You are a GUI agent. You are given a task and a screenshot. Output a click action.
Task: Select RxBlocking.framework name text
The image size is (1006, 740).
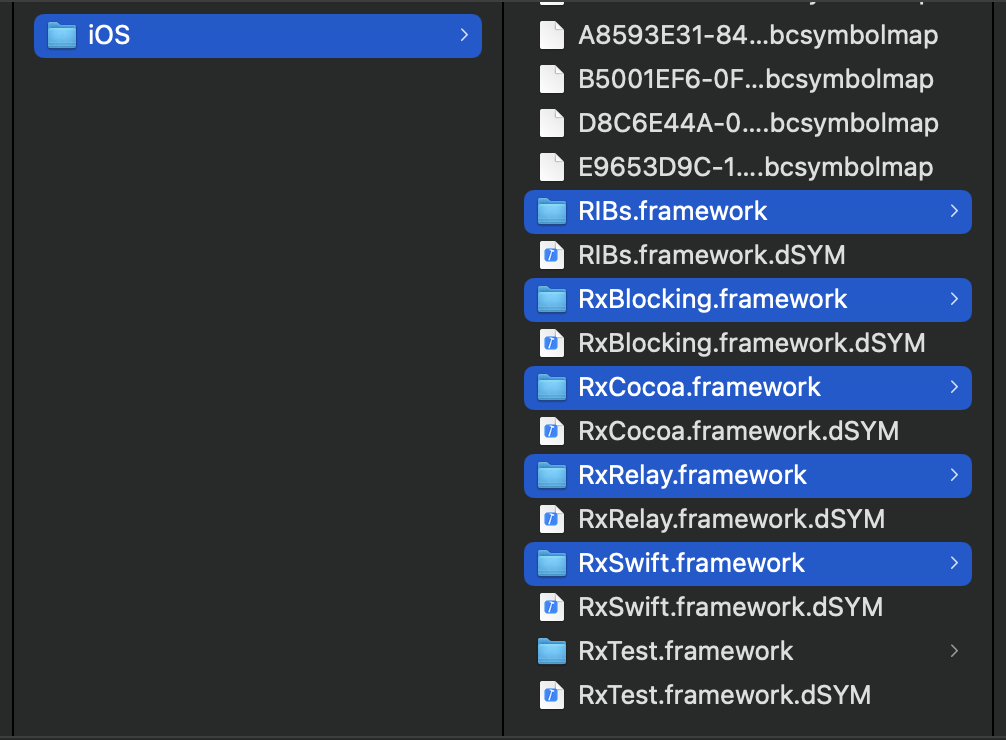(713, 299)
